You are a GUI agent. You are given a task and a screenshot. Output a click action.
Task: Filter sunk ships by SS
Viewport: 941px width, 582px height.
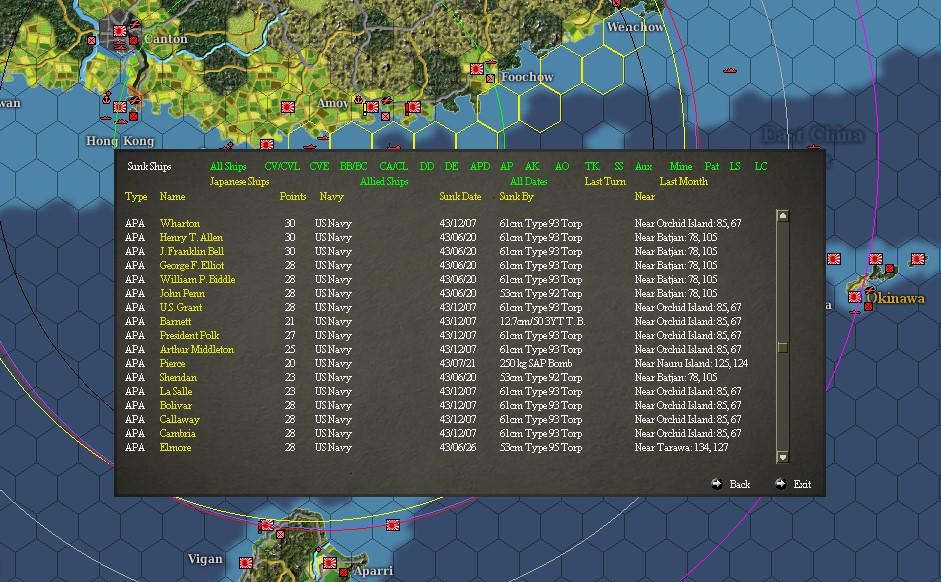pyautogui.click(x=619, y=166)
